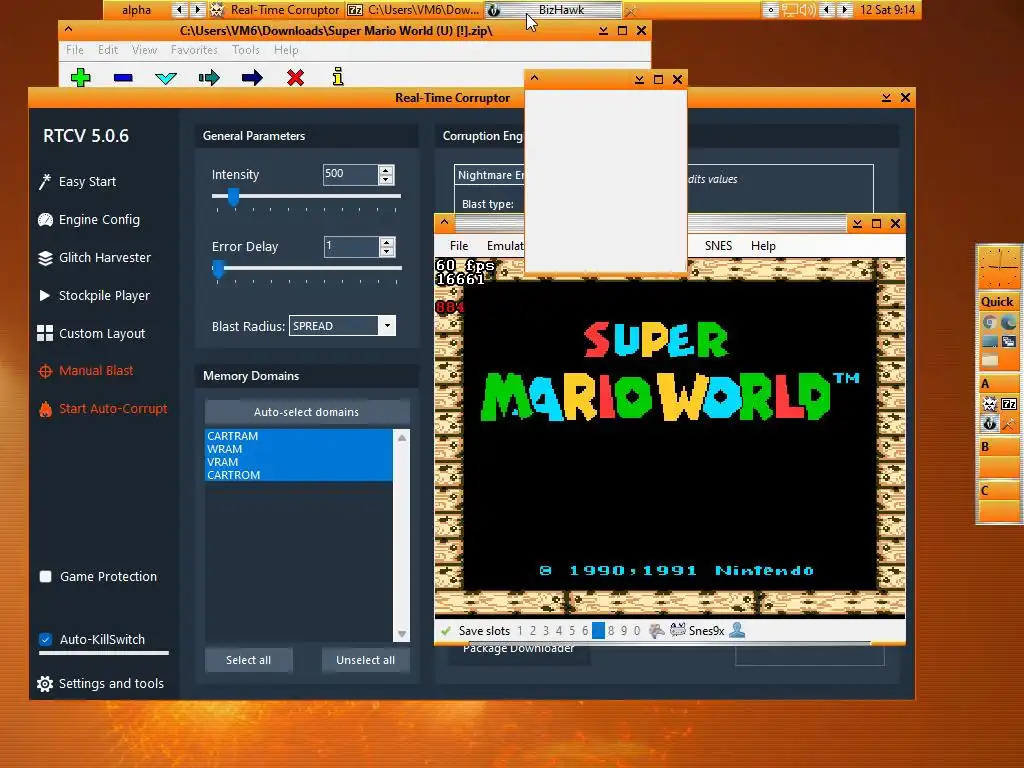Open Favorites menu in 7-Zip window
This screenshot has height=768, width=1024.
pos(194,50)
